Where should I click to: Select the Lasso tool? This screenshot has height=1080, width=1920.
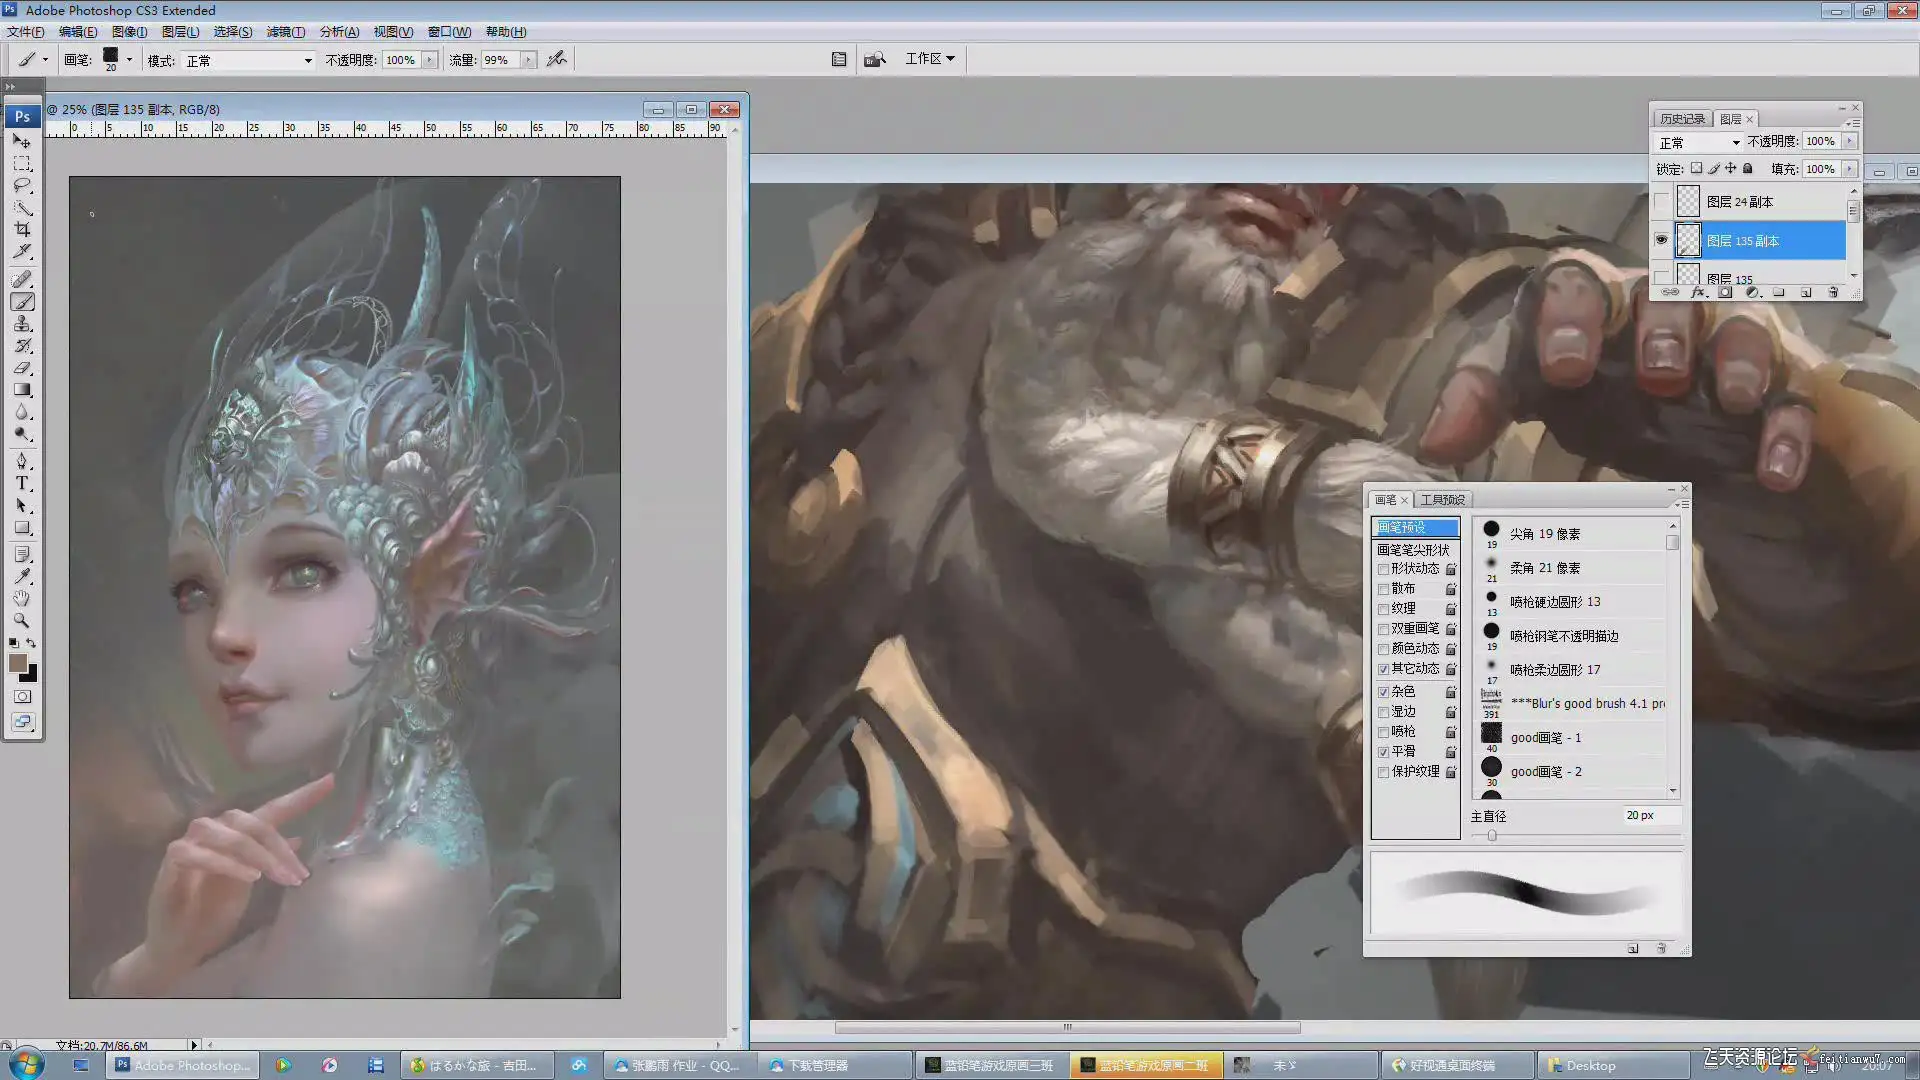tap(22, 186)
